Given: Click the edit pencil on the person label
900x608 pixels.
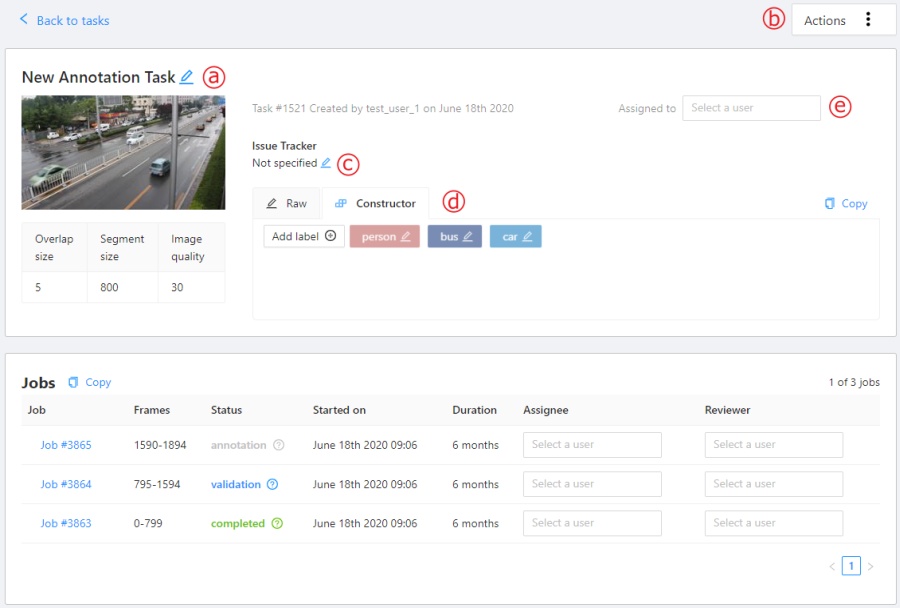Looking at the screenshot, I should click(405, 237).
